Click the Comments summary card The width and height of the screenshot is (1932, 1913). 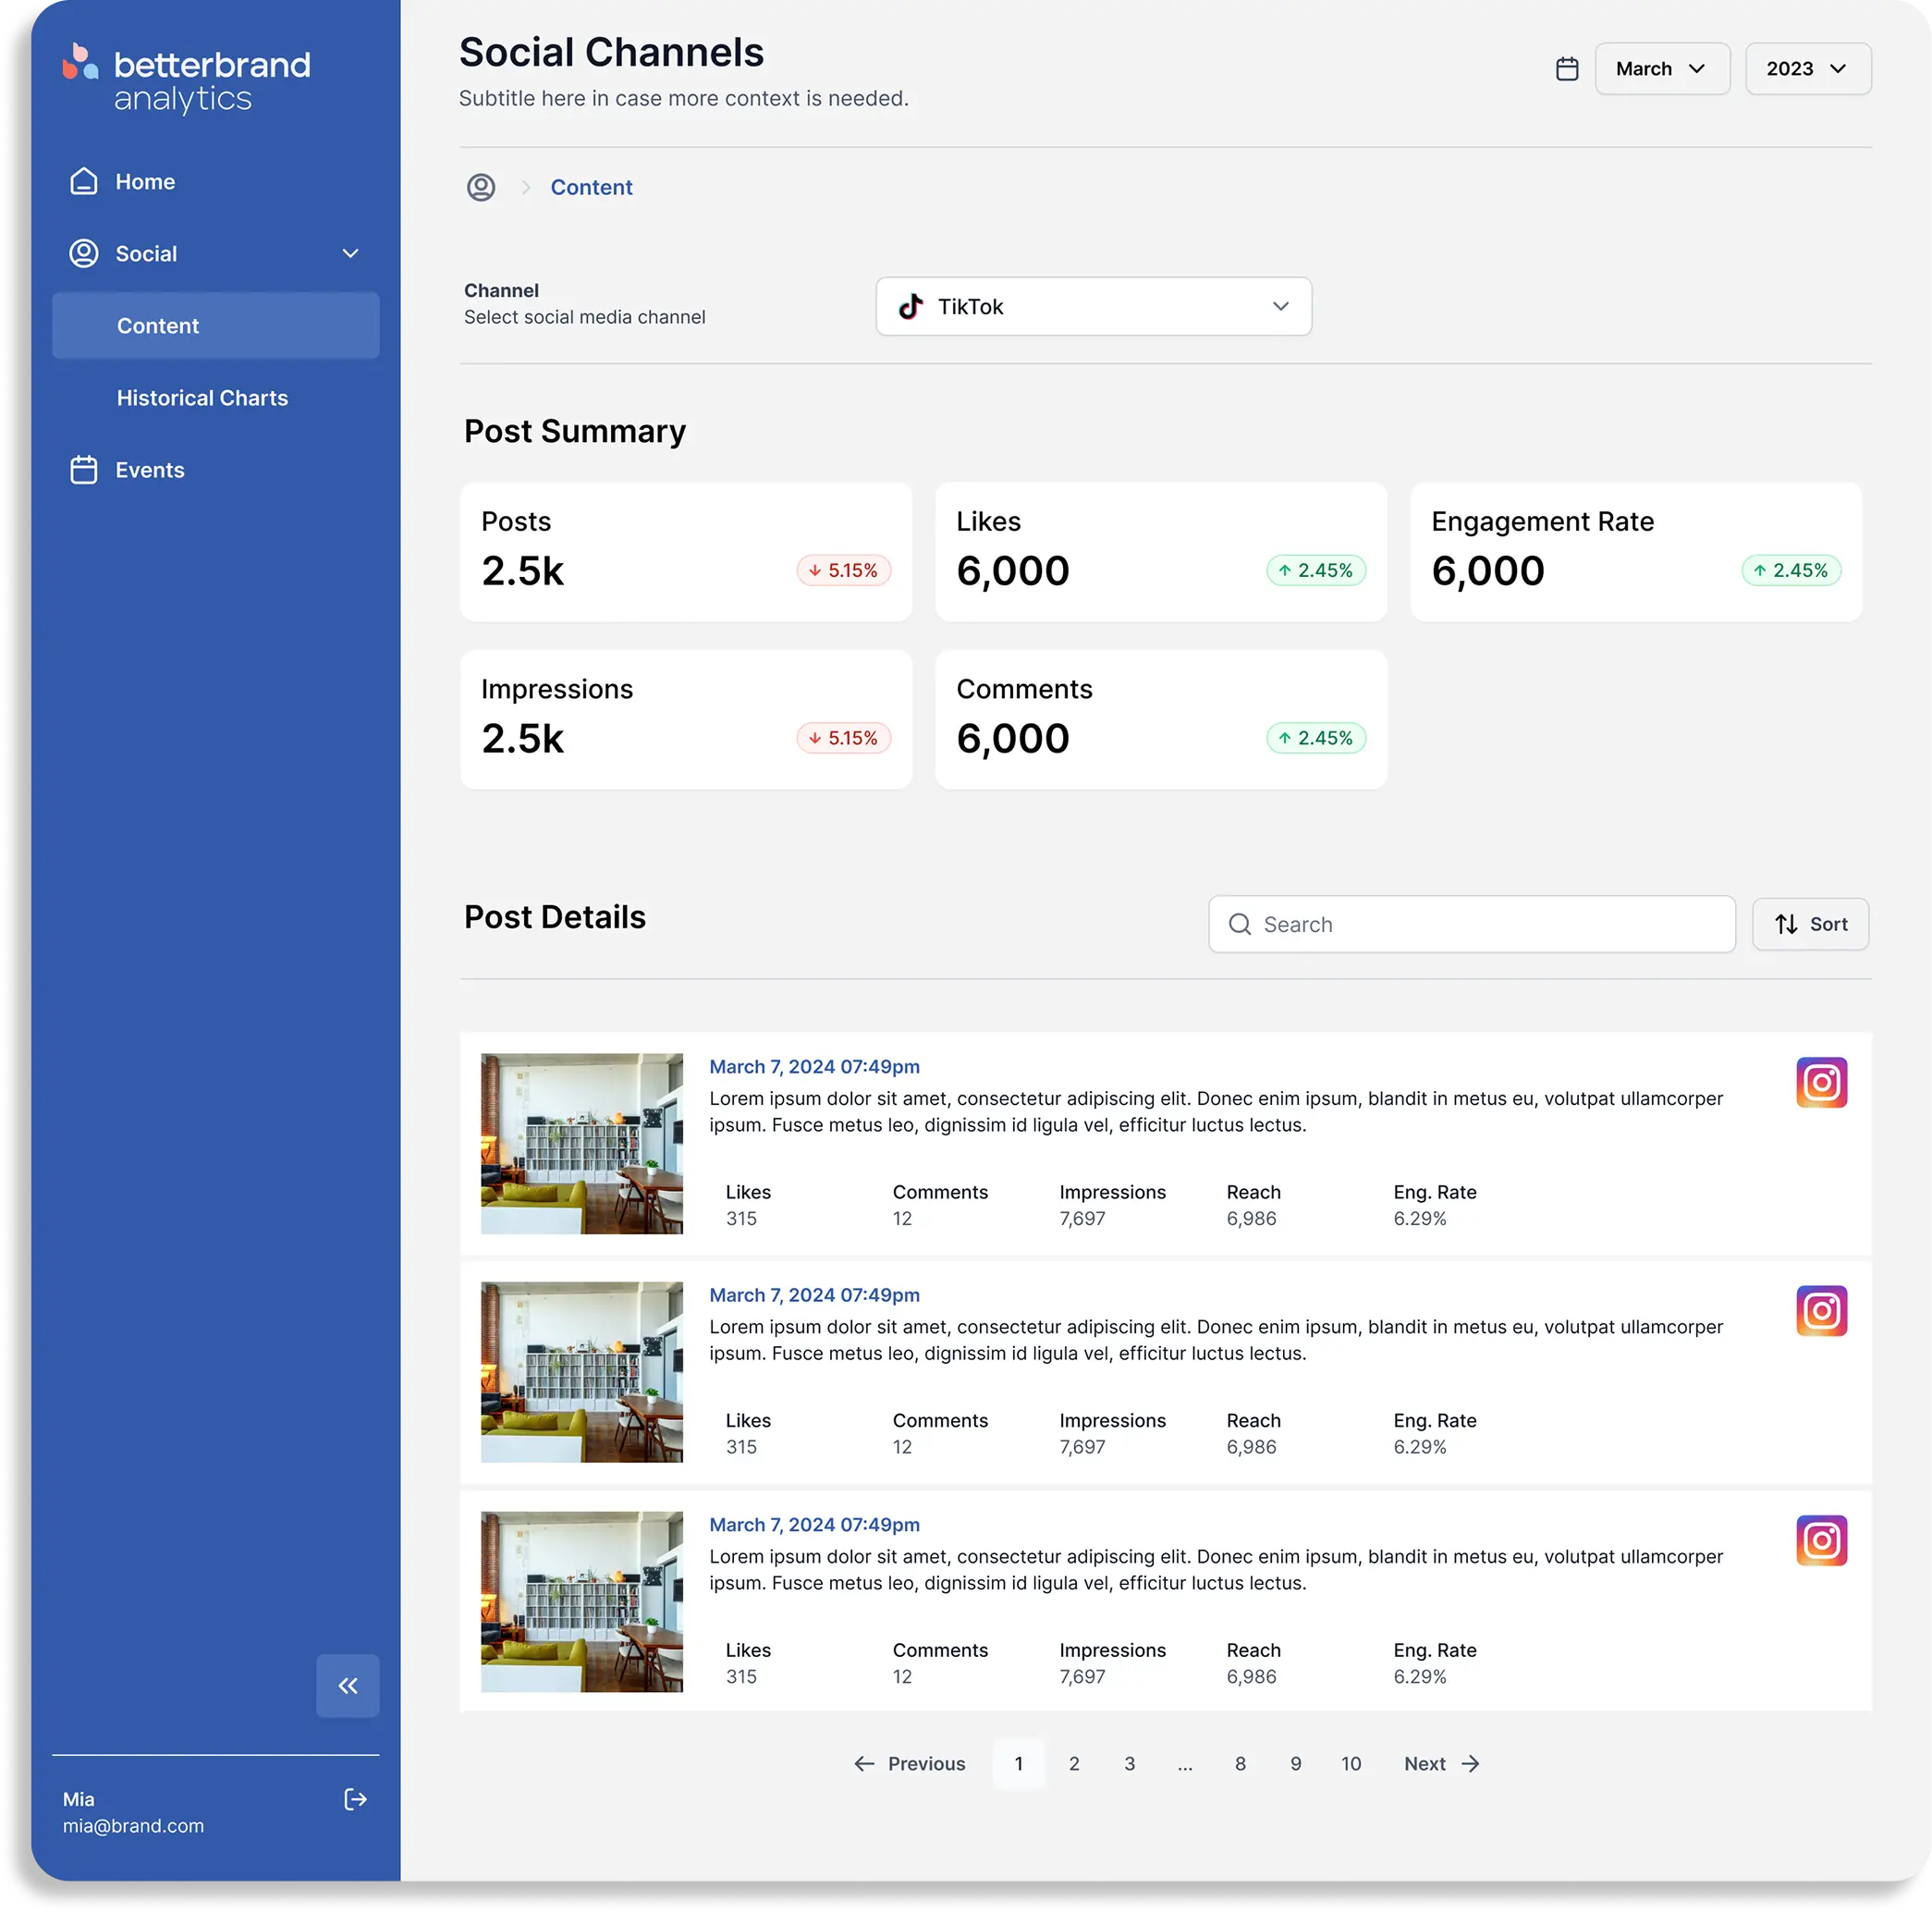point(1162,720)
